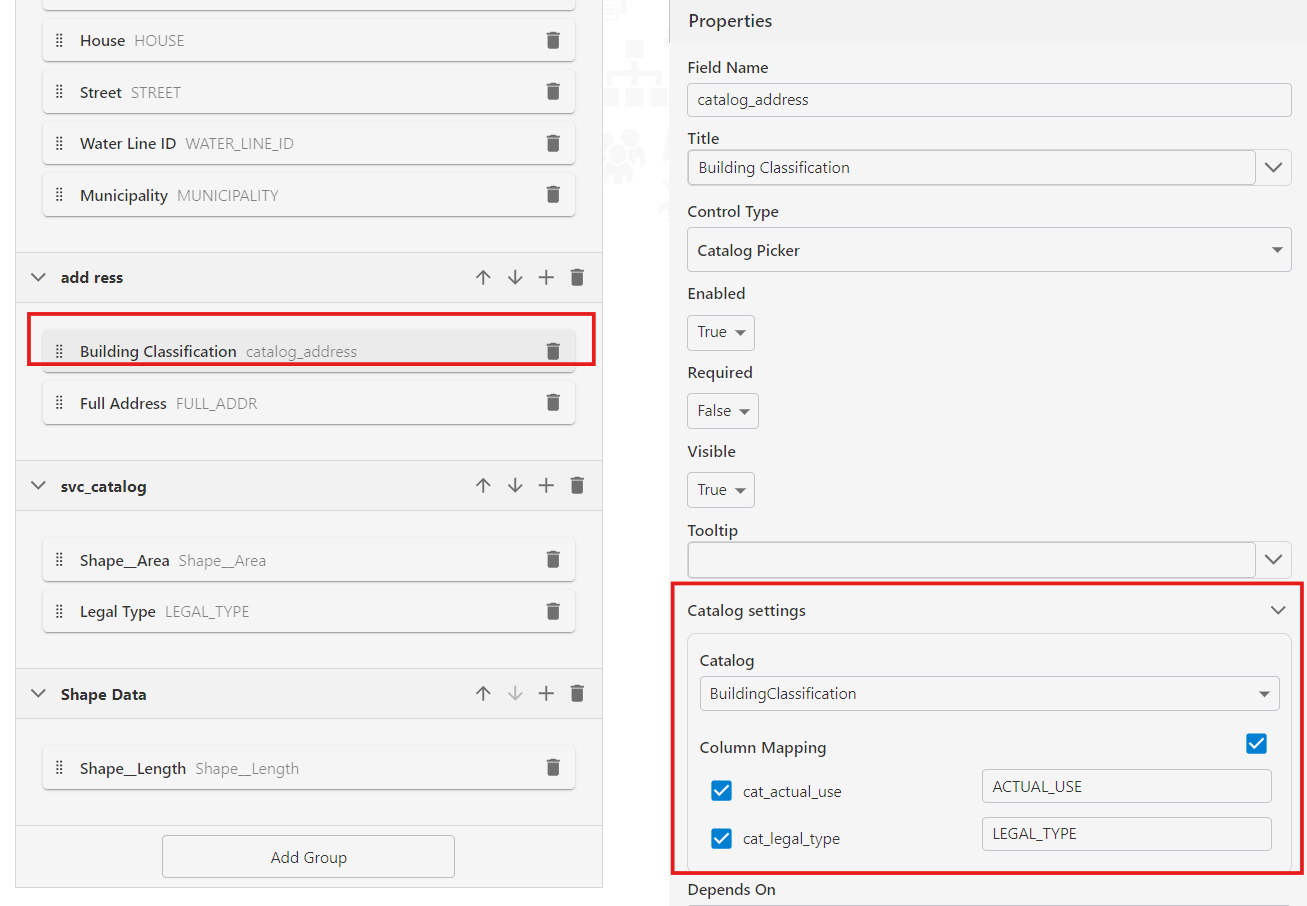
Task: Delete the House field
Action: click(553, 40)
